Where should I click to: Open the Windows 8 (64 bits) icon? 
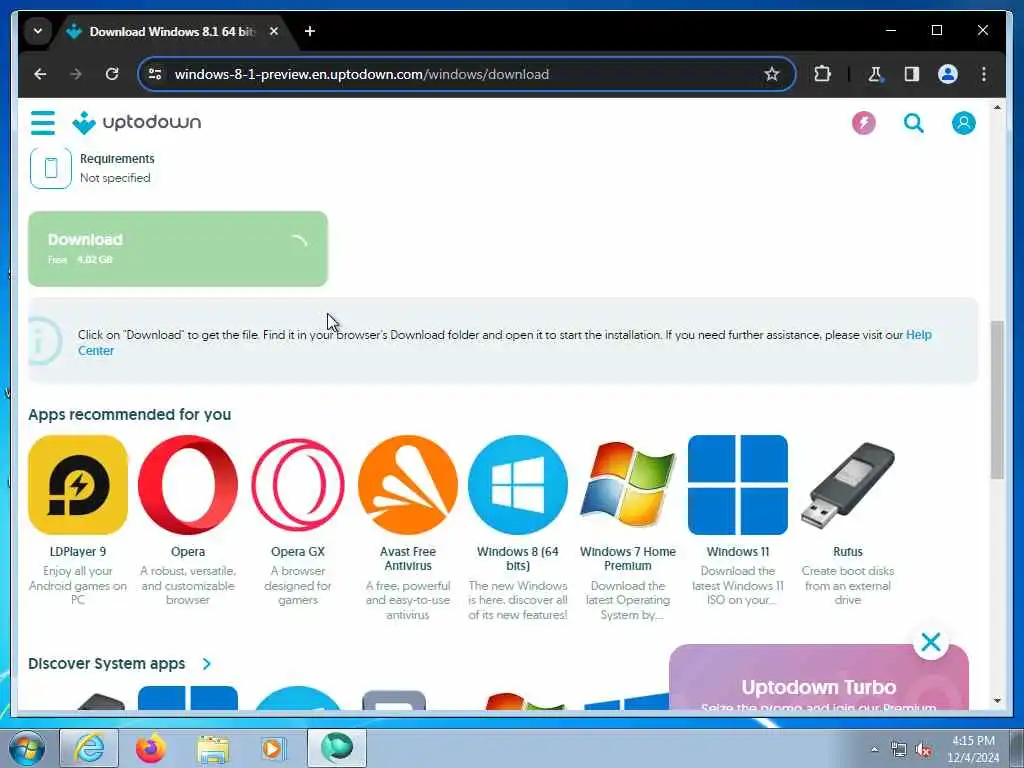518,485
